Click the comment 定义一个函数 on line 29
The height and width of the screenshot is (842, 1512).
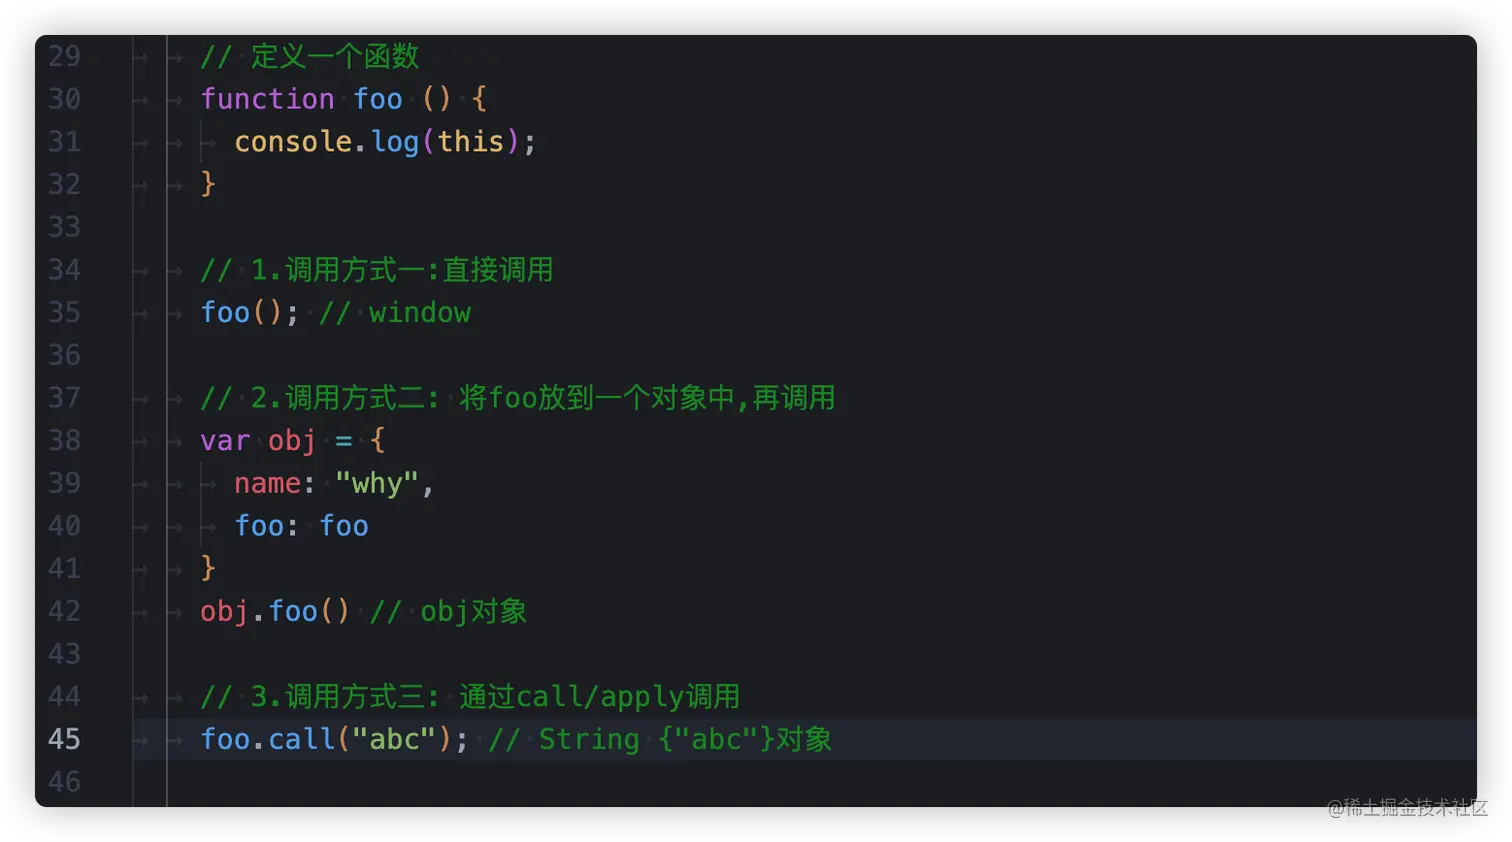334,56
